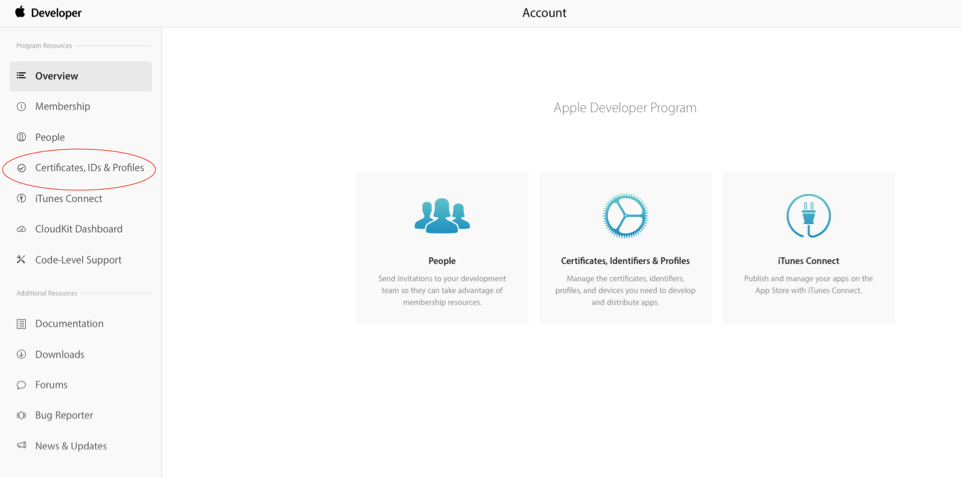Click the iTunes Connect plug icon
Screen dimensions: 962x478
(x=808, y=216)
